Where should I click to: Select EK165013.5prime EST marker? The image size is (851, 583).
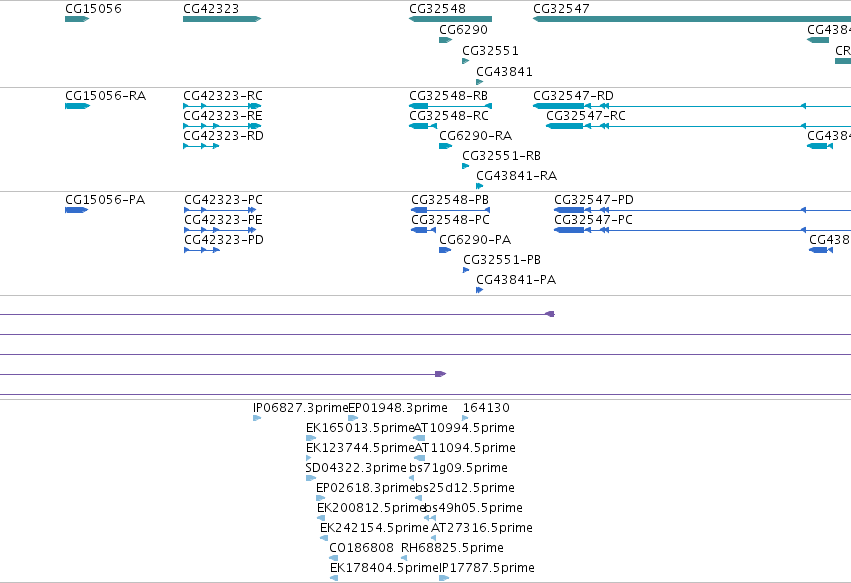click(x=311, y=438)
